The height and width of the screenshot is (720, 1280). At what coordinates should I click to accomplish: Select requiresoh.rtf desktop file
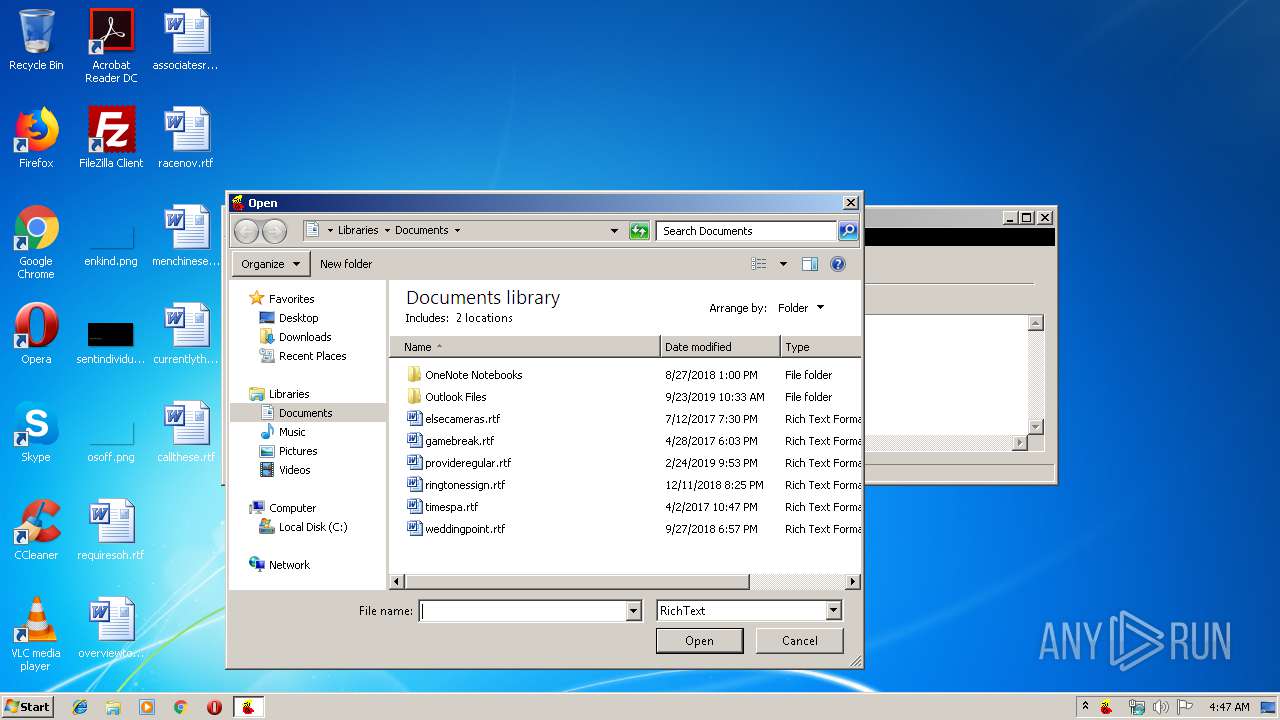(x=111, y=530)
